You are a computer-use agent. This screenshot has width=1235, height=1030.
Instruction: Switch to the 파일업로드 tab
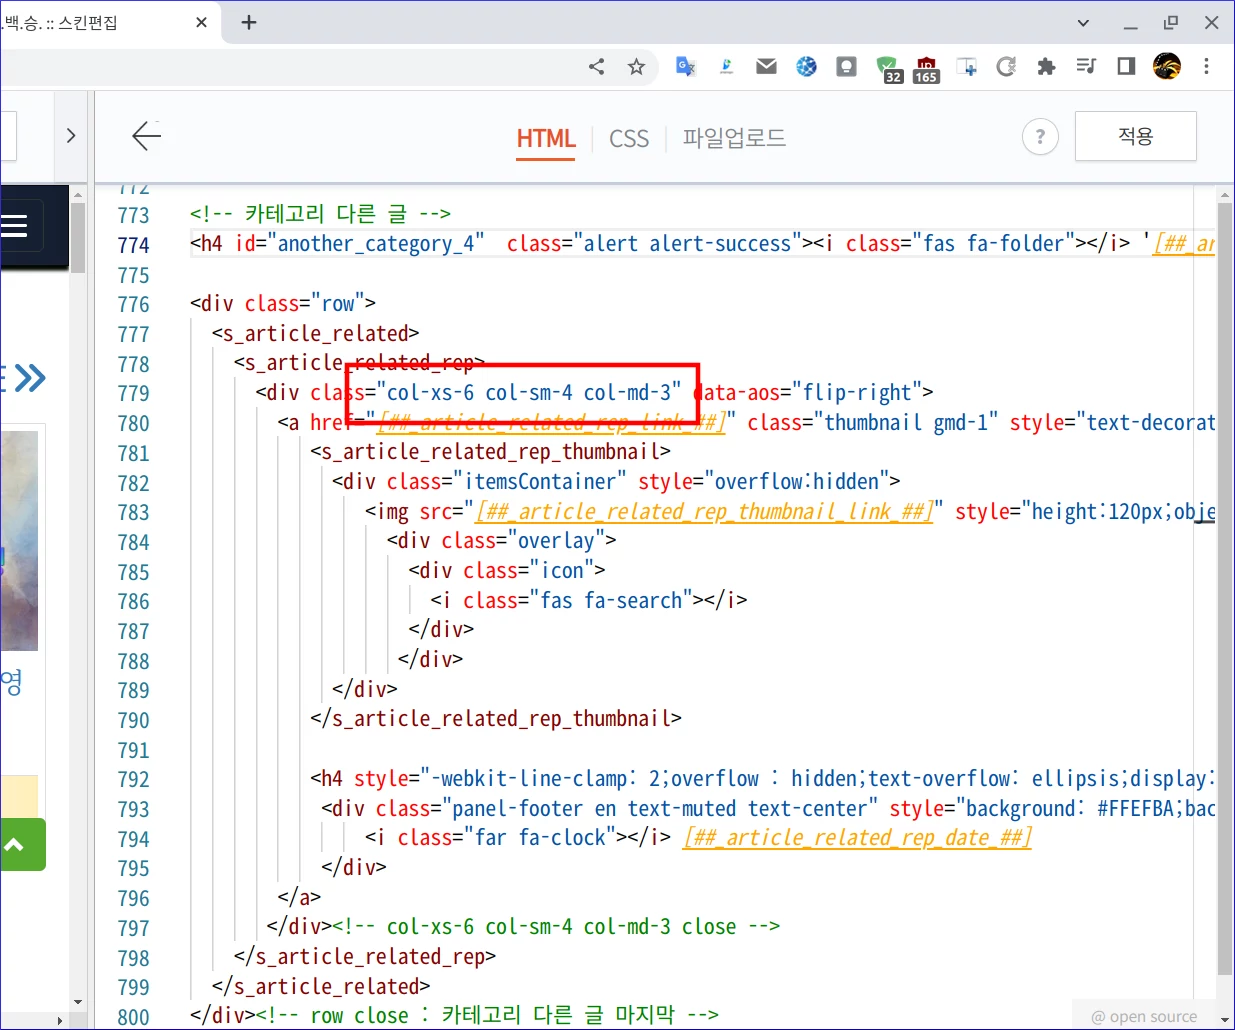pyautogui.click(x=734, y=138)
